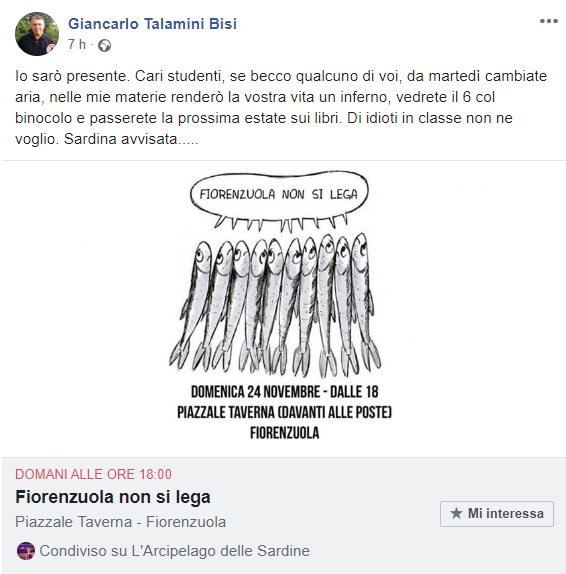Click Condiviso su L'Arcipelago delle Sardine
This screenshot has width=566, height=574.
point(174,551)
